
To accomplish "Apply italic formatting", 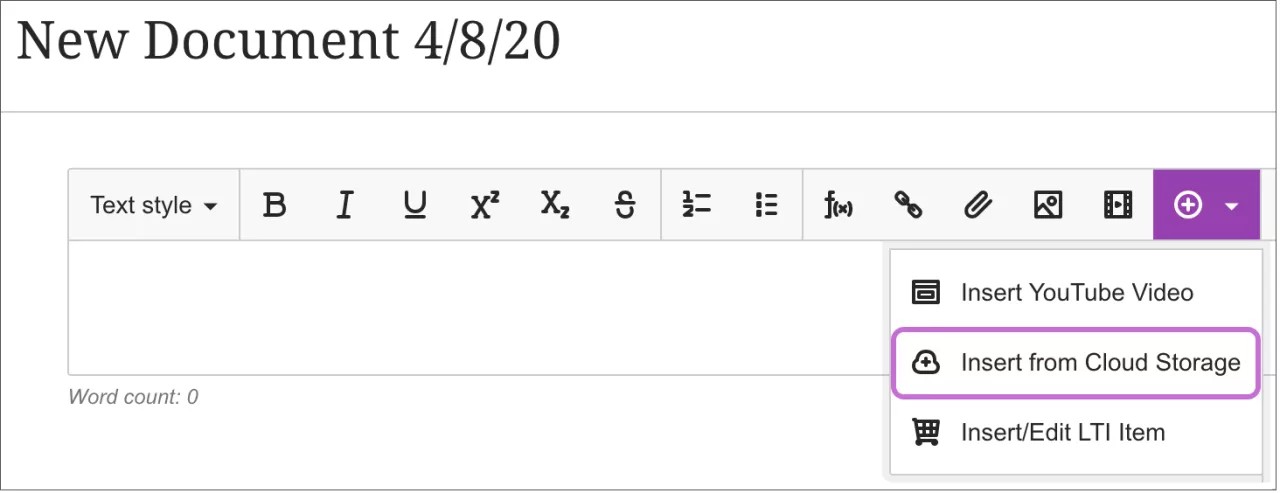I will coord(345,205).
